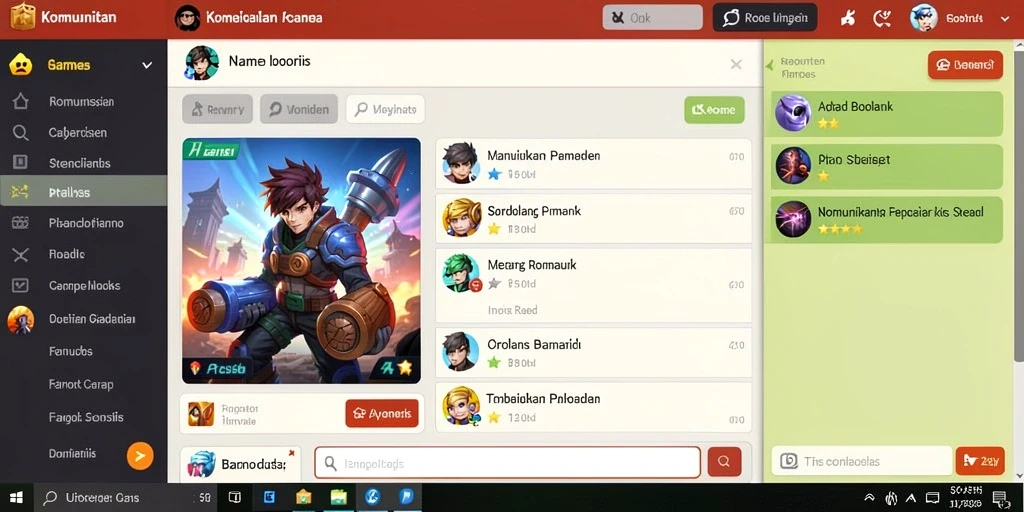Click the Romumssian home icon in sidebar
The image size is (1024, 512).
coord(21,101)
